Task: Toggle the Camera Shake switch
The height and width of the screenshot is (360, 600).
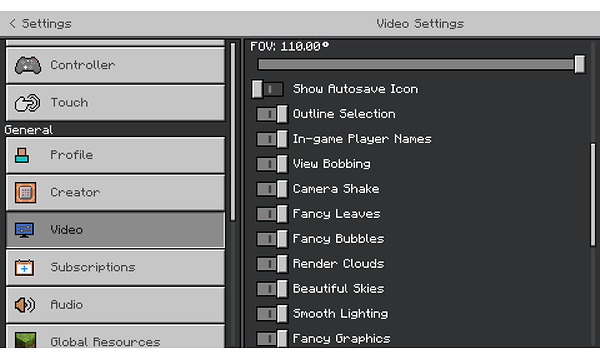Action: (x=272, y=189)
